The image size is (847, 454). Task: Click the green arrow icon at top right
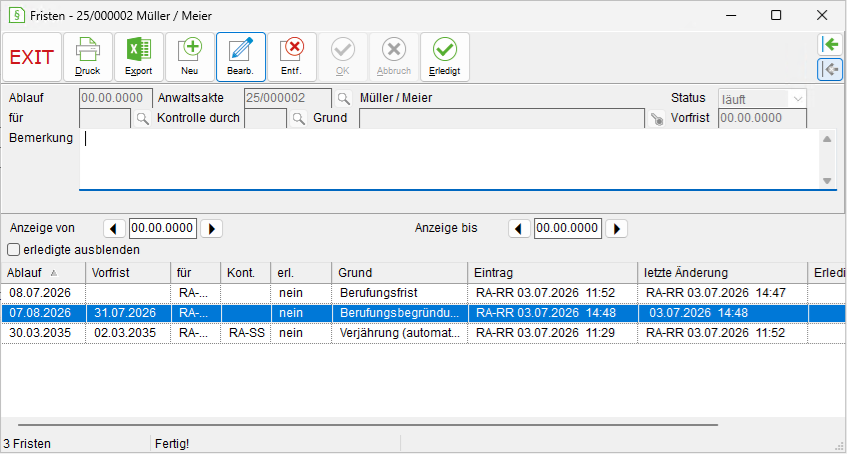click(830, 44)
